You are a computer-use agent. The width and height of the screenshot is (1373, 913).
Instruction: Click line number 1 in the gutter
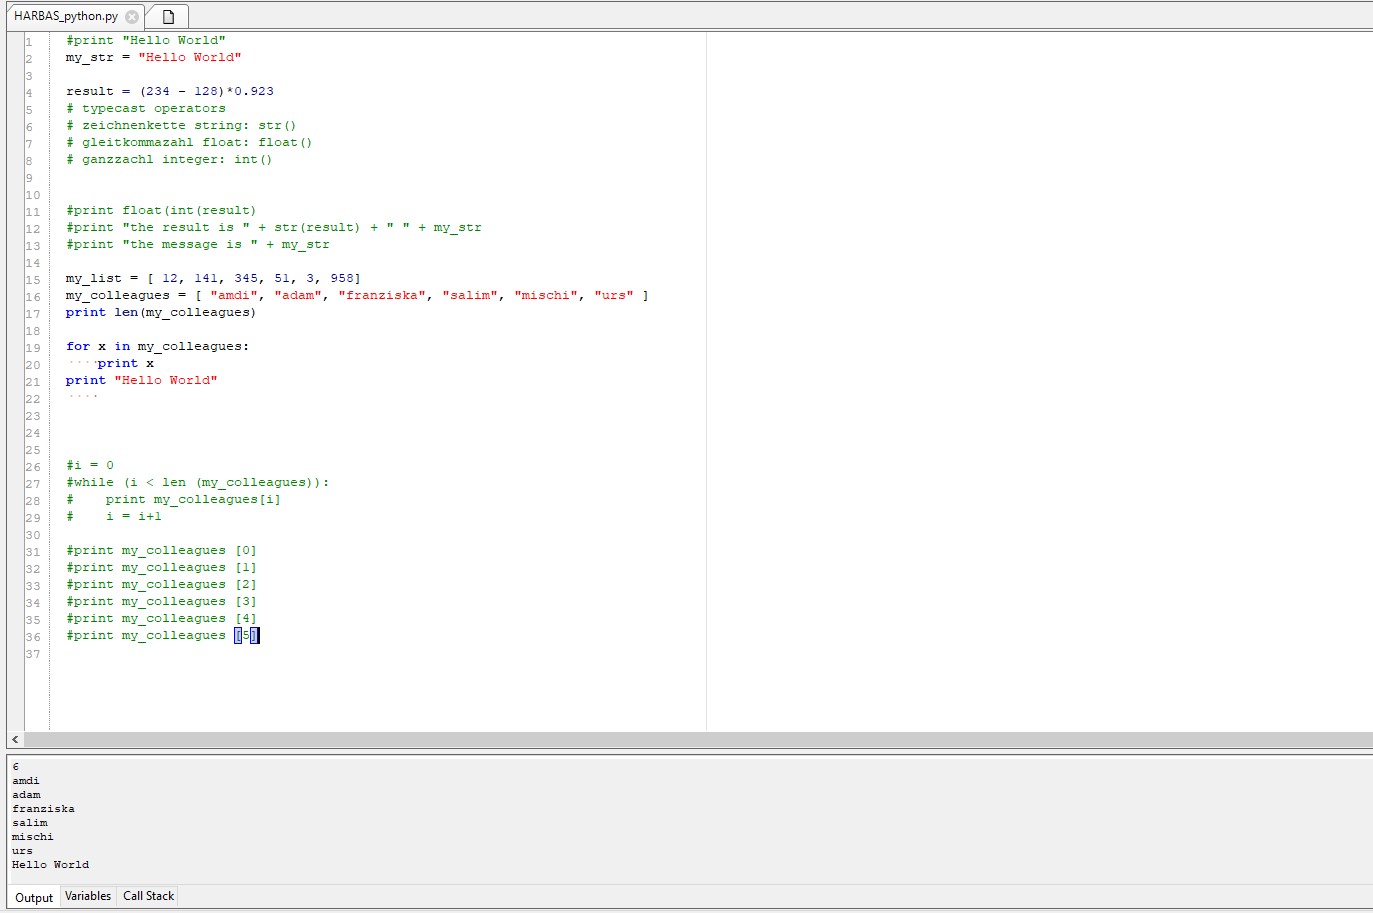pyautogui.click(x=28, y=40)
